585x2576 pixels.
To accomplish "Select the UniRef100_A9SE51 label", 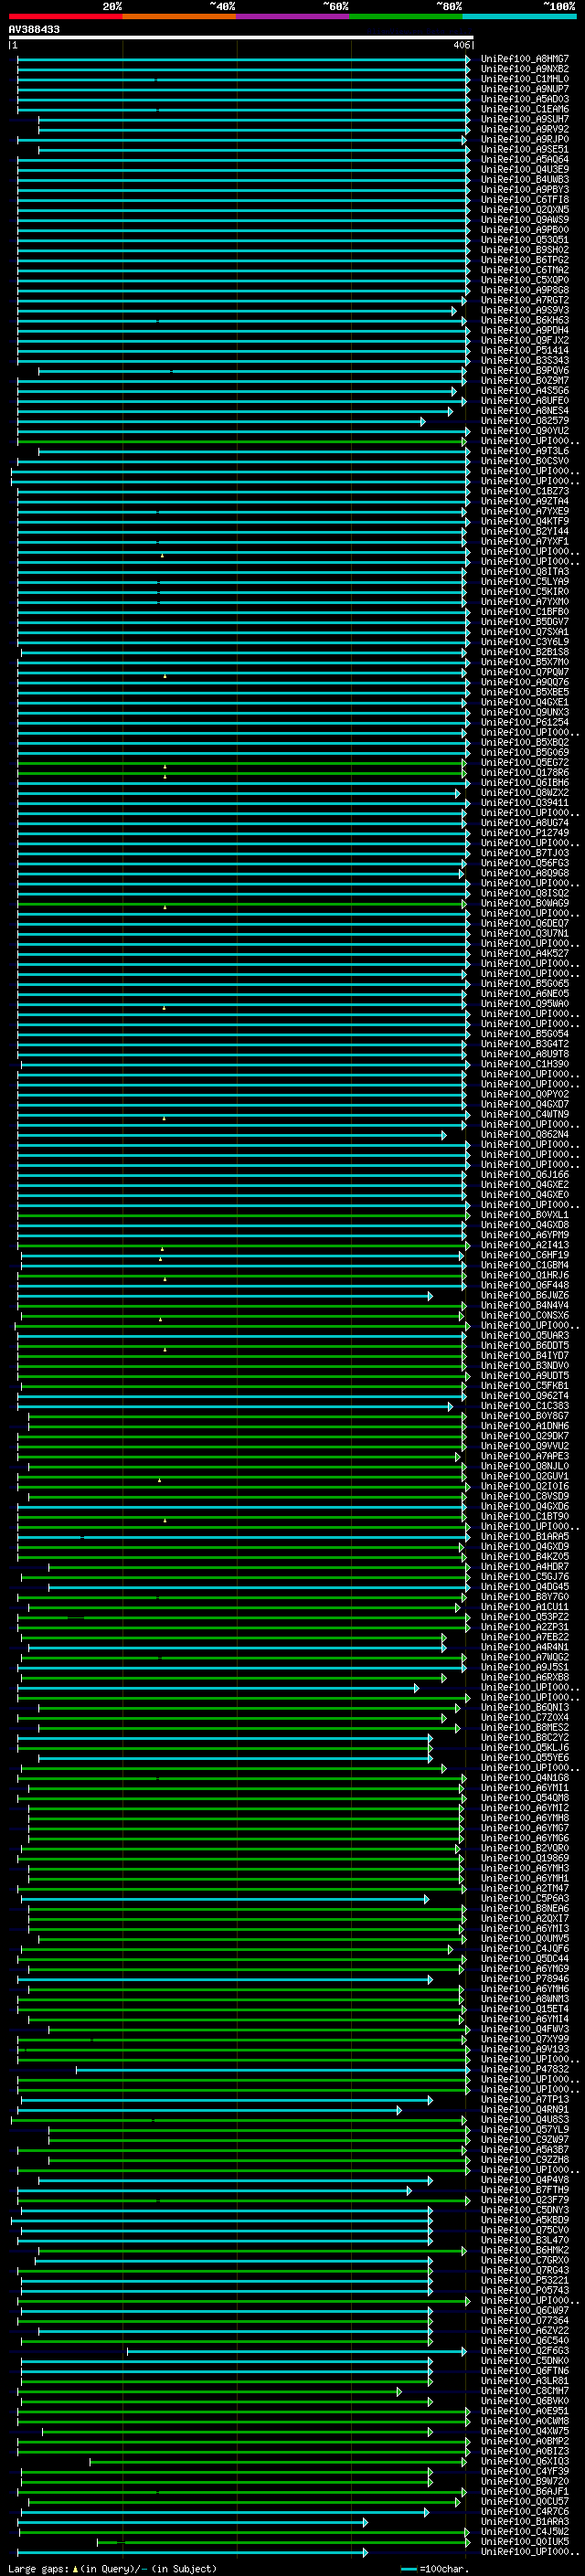I will tap(525, 149).
